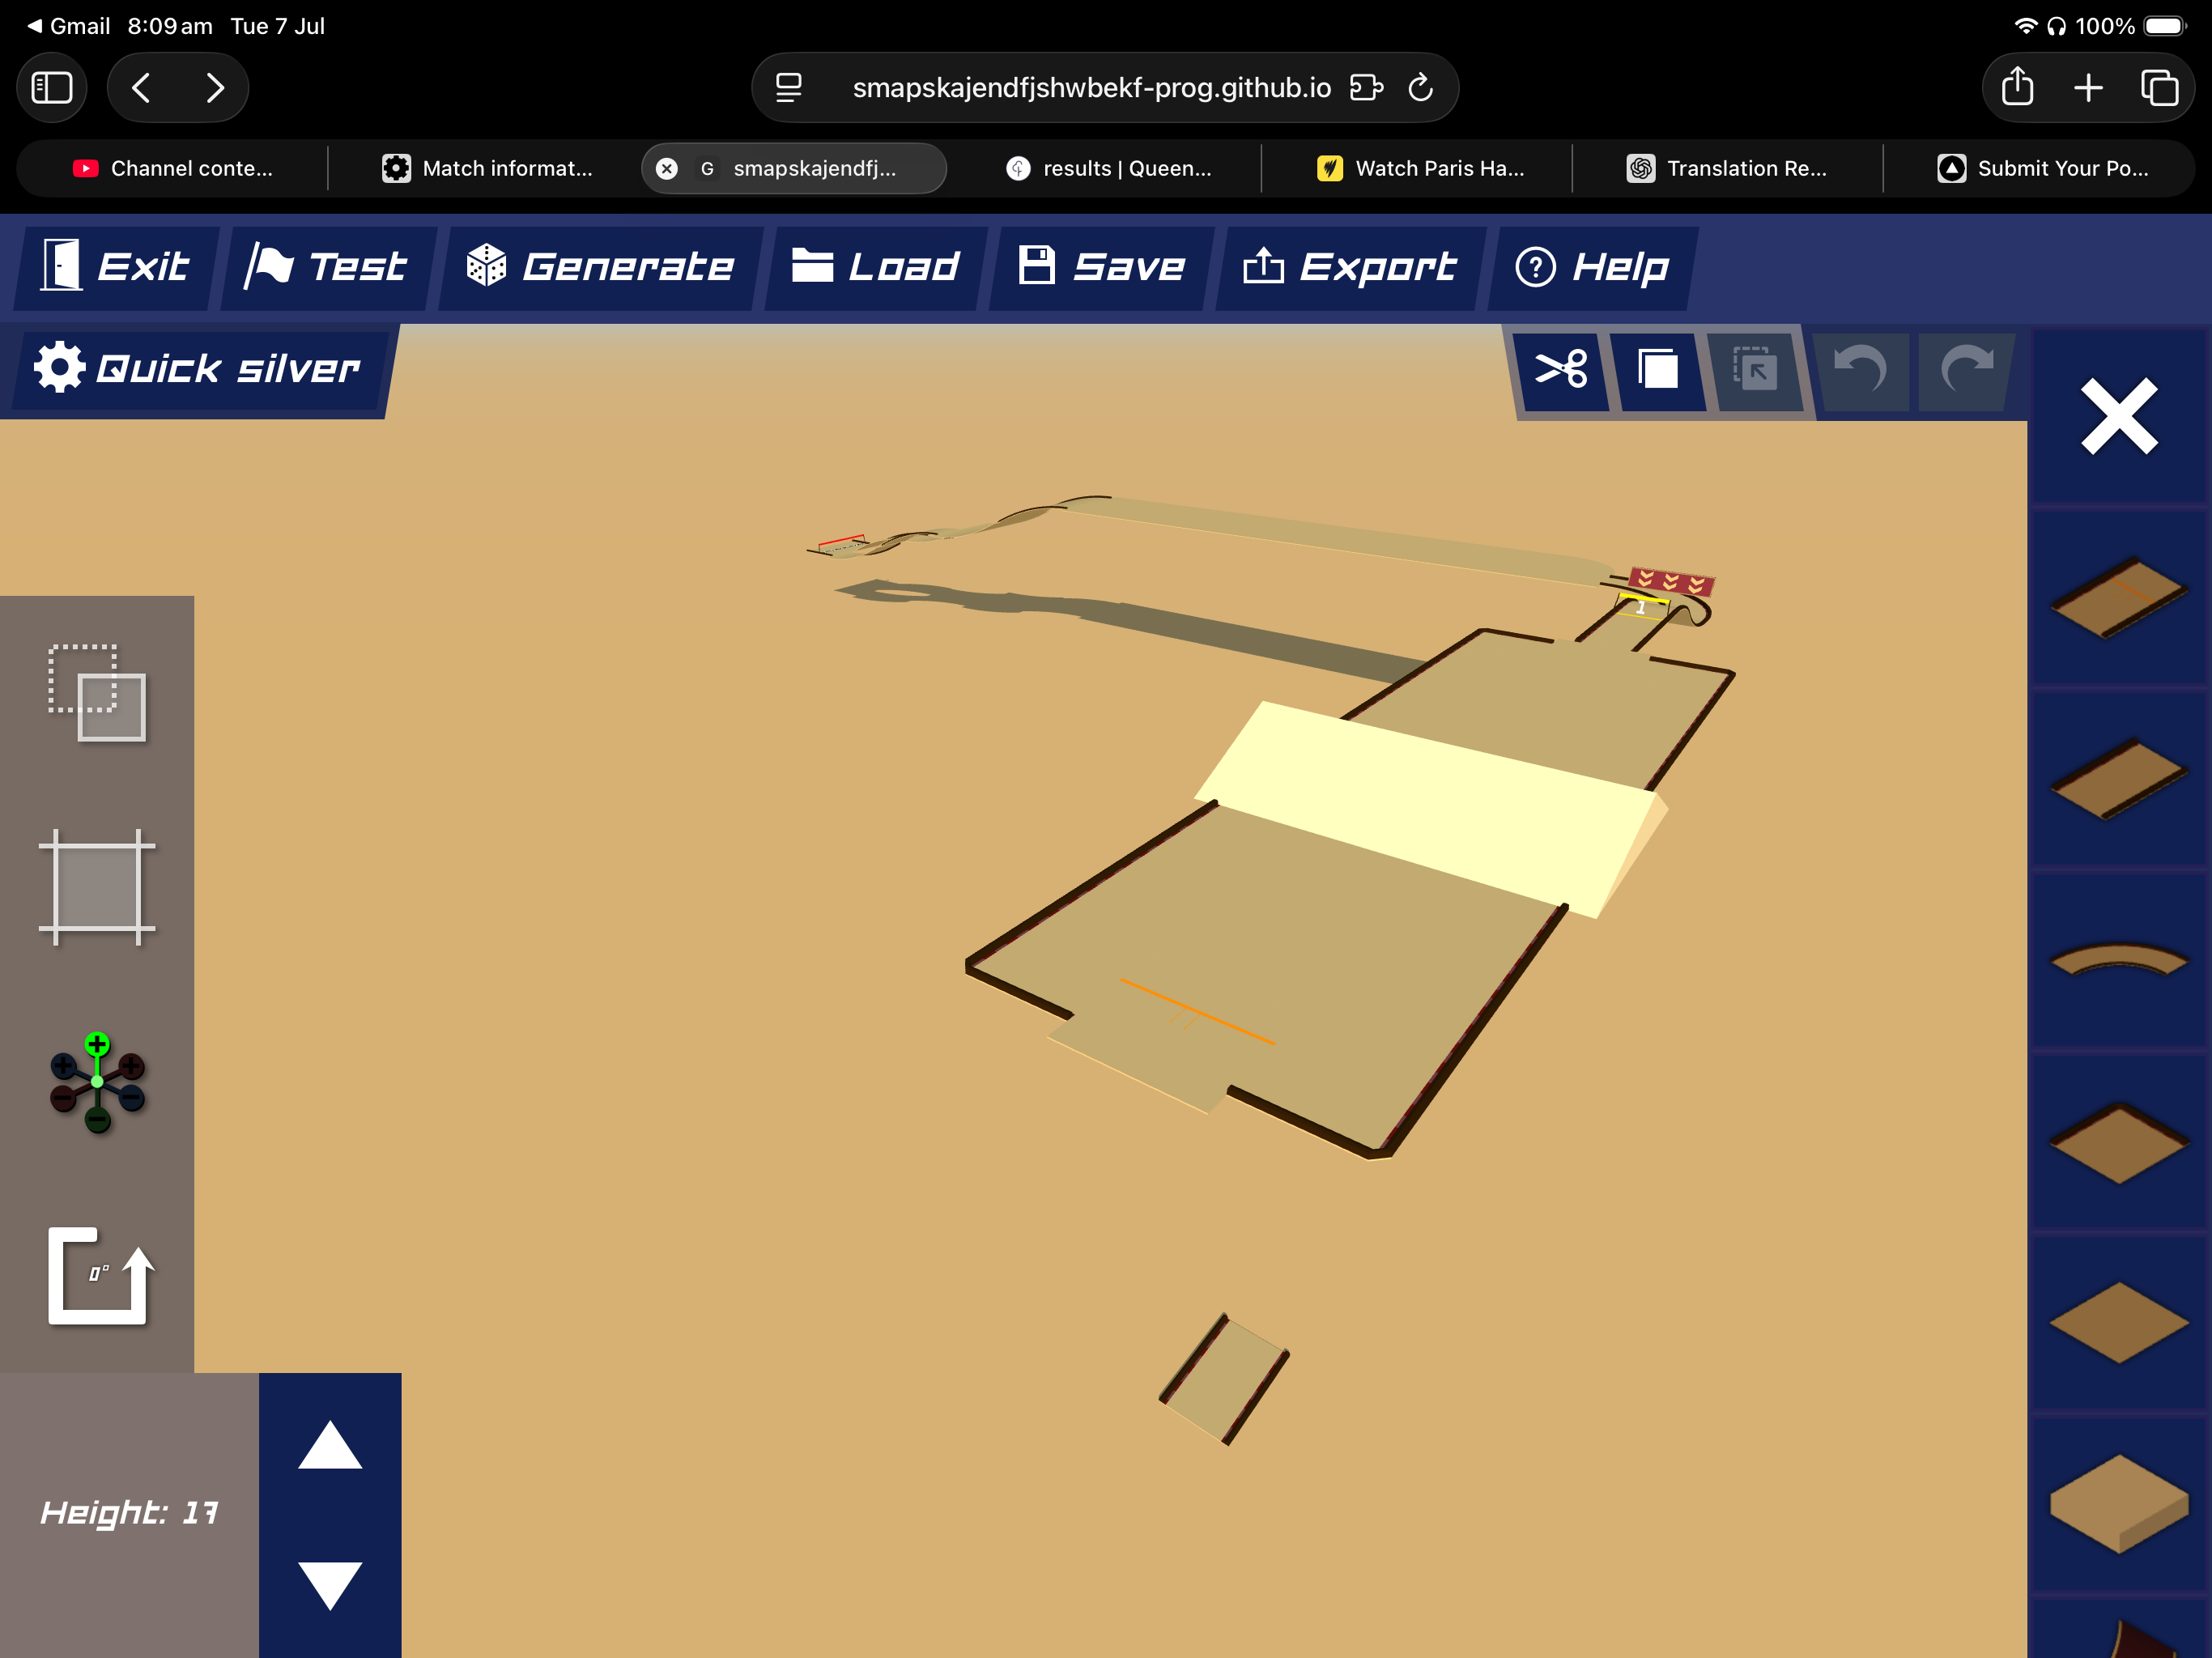This screenshot has width=2212, height=1658.
Task: Choose the bordered square platform piece
Action: tap(2118, 1143)
